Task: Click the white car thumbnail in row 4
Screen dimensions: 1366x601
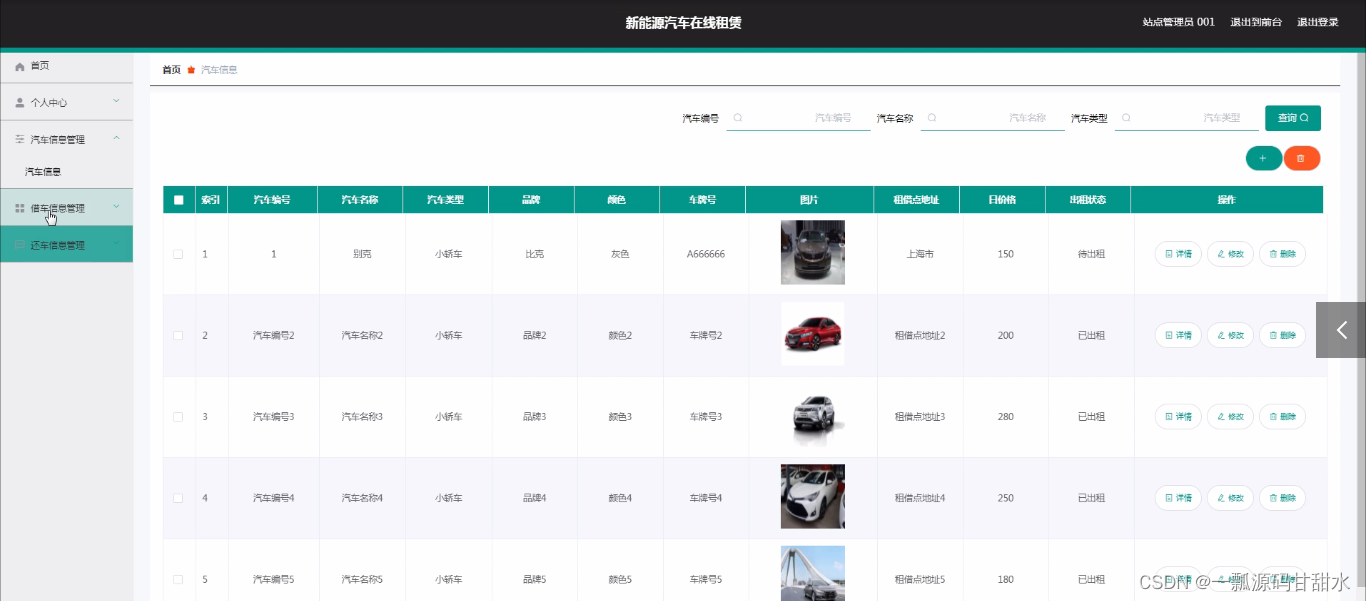Action: (x=813, y=496)
